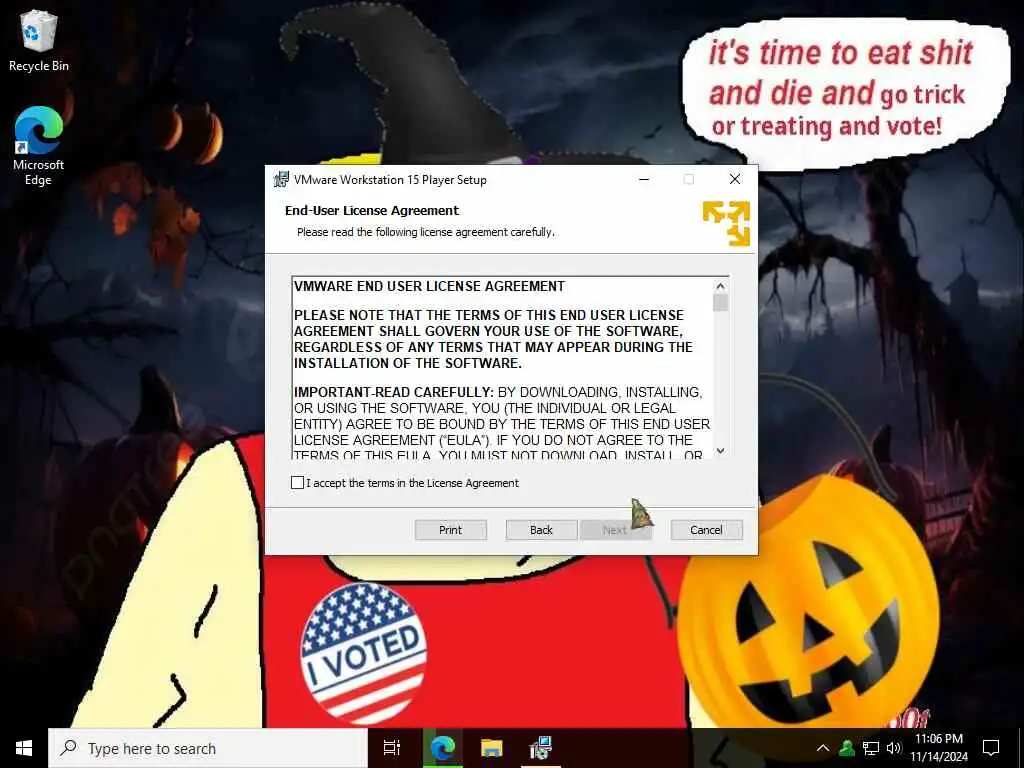Click the yellow VMware logo in the dialog header

[726, 224]
